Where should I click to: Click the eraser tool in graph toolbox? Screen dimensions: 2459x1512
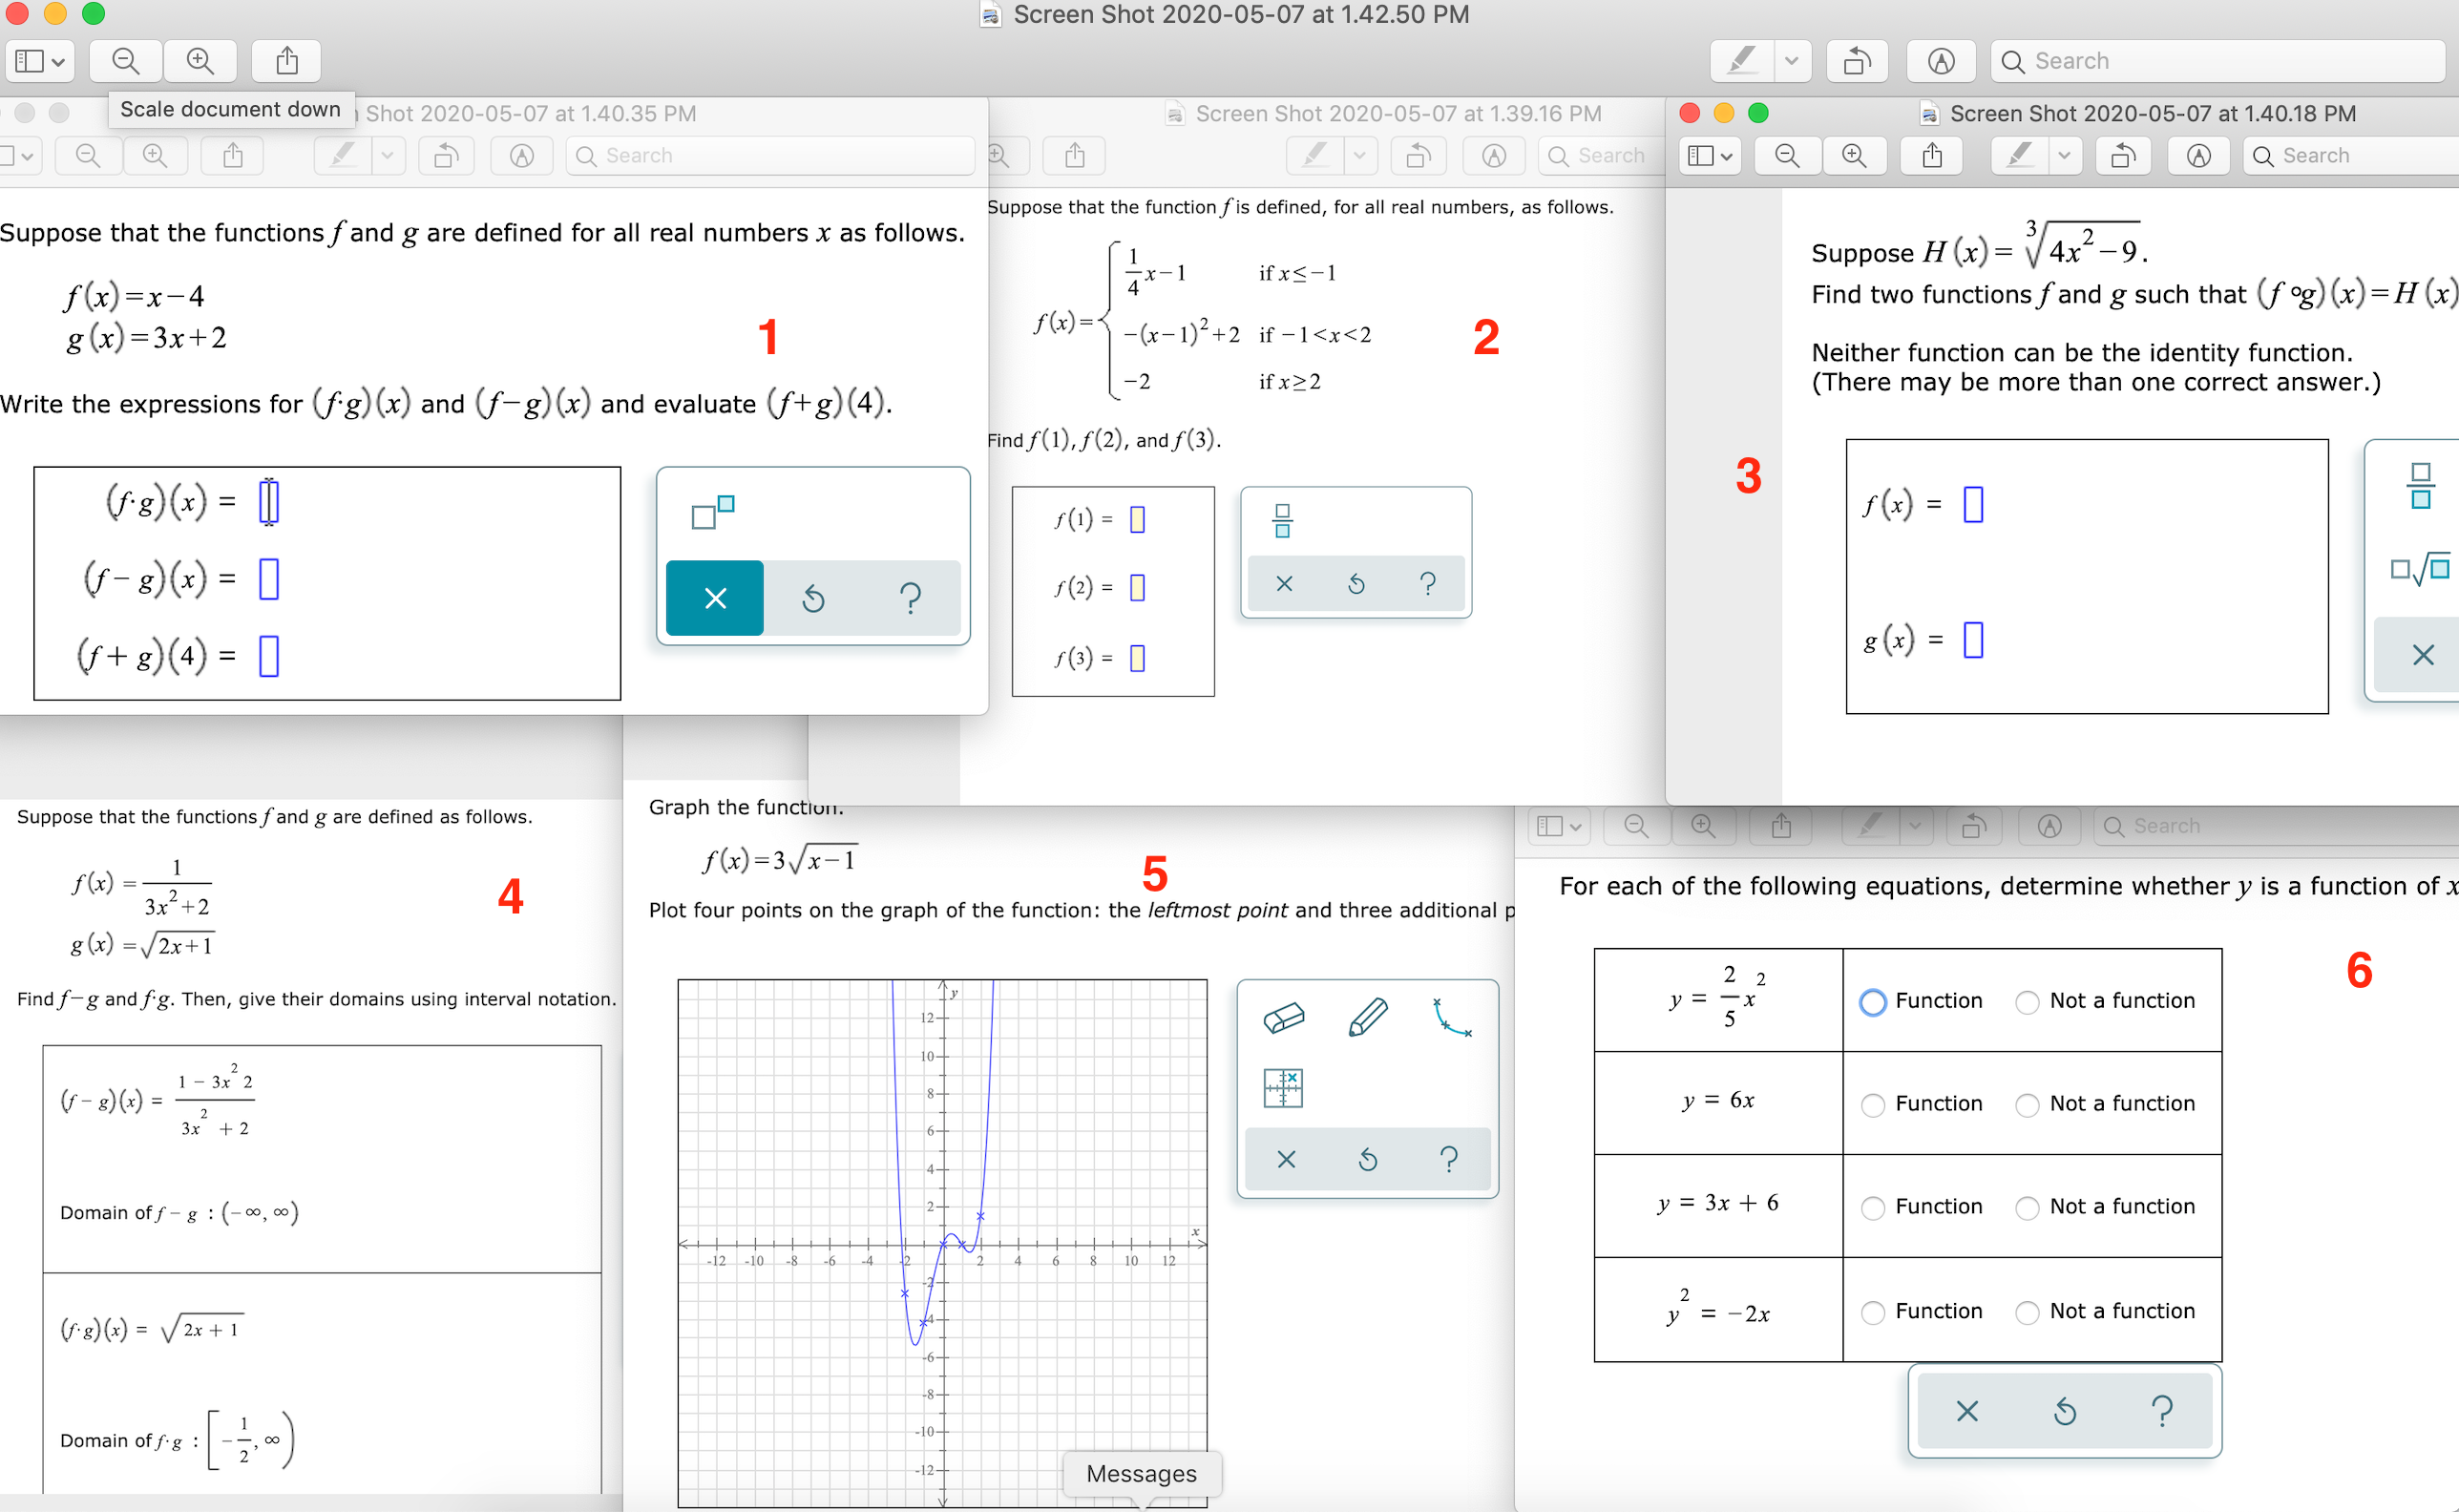point(1284,1018)
